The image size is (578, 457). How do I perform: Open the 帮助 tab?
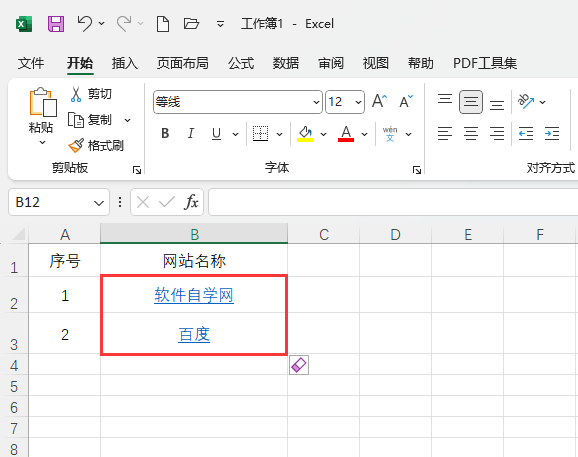[x=421, y=63]
